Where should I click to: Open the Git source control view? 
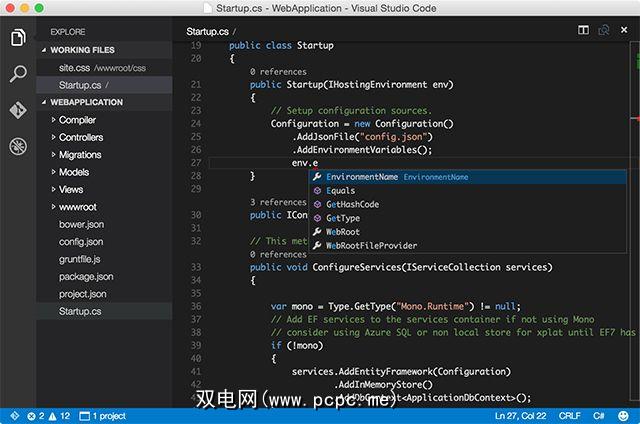[17, 110]
